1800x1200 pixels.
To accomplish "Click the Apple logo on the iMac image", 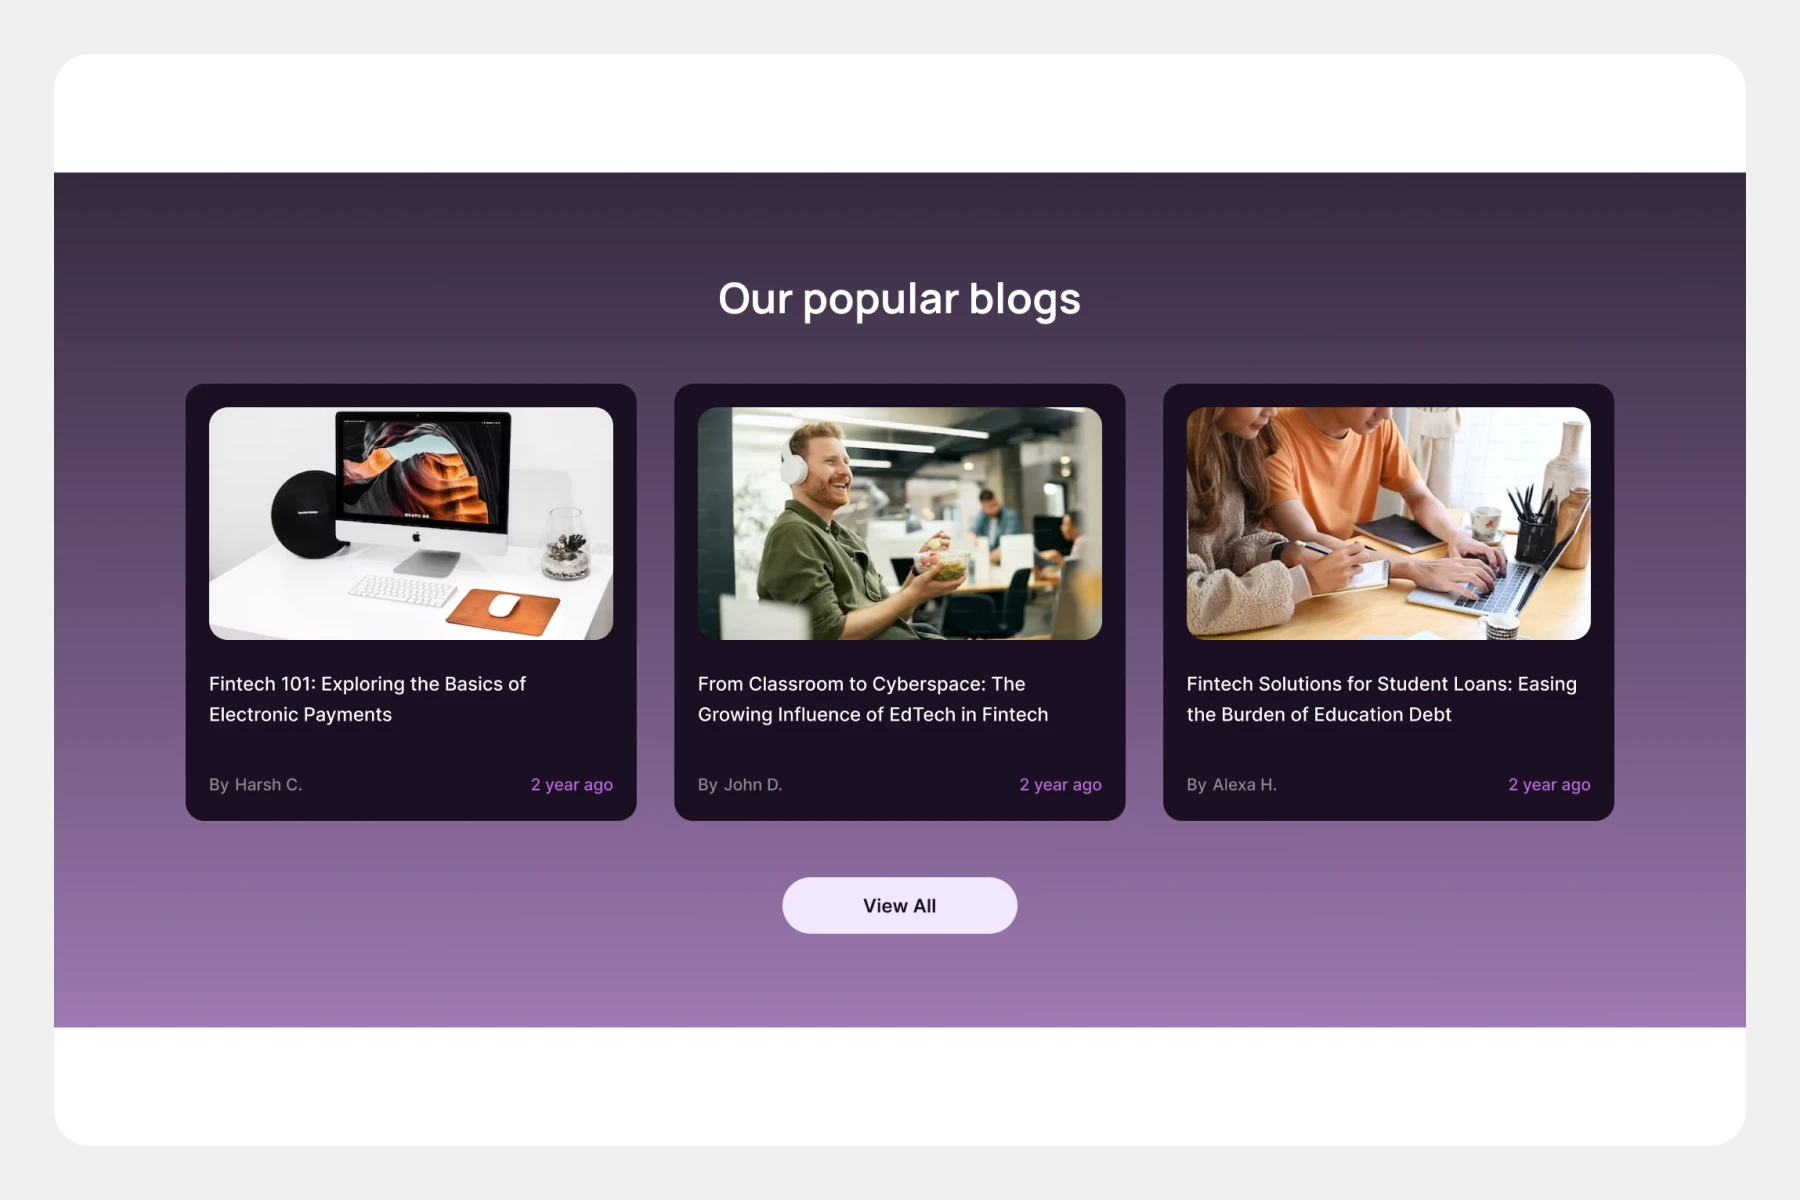I will click(417, 537).
